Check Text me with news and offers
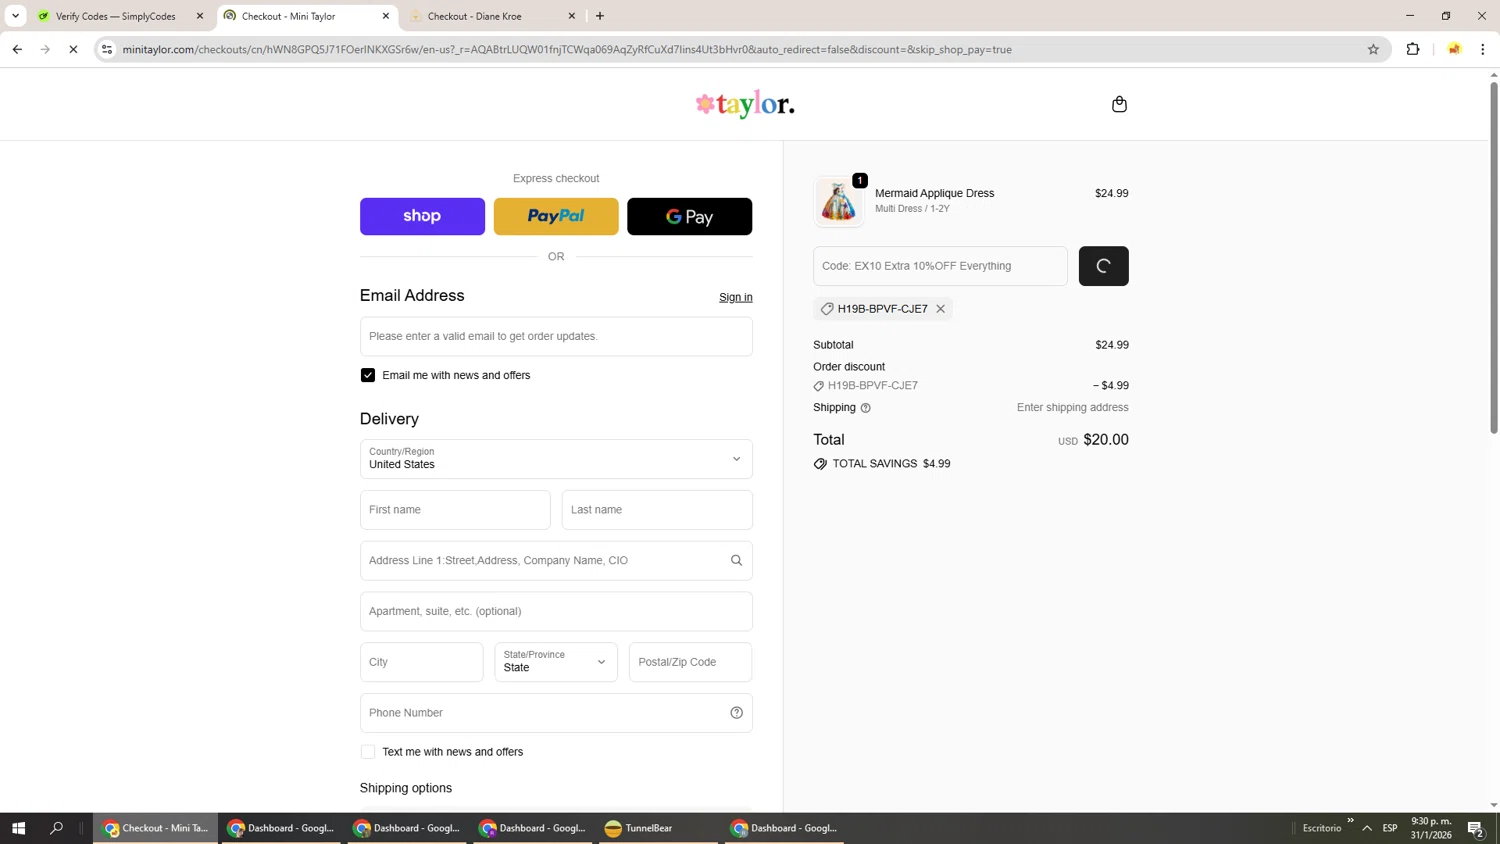 coord(368,752)
